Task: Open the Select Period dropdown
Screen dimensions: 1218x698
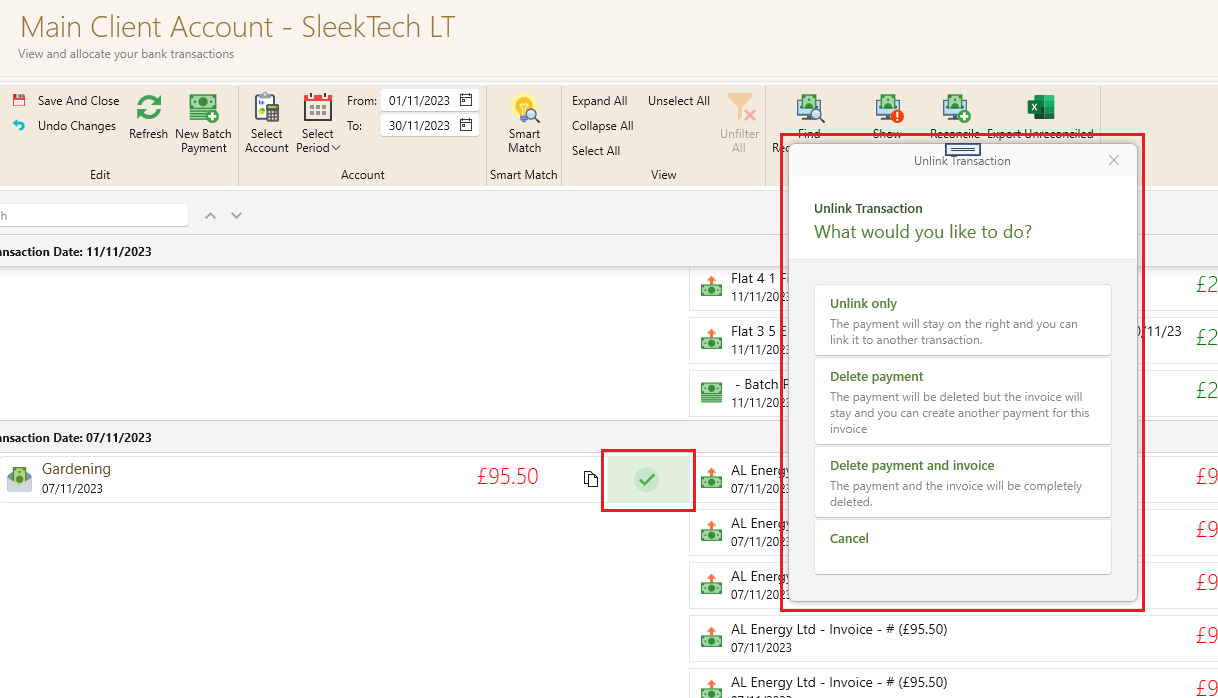Action: pos(318,124)
